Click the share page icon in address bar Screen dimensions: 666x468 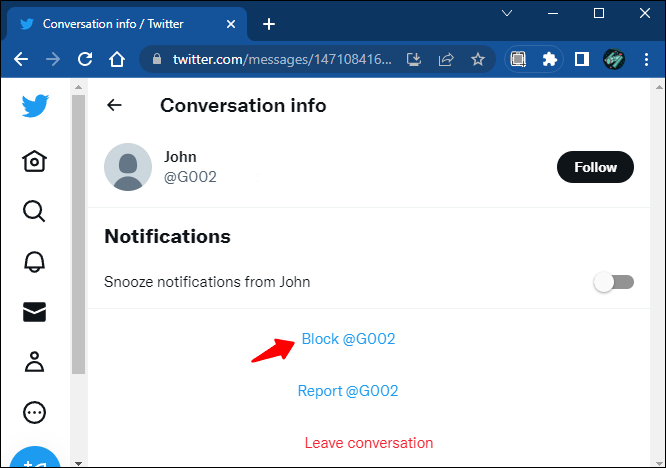(446, 59)
